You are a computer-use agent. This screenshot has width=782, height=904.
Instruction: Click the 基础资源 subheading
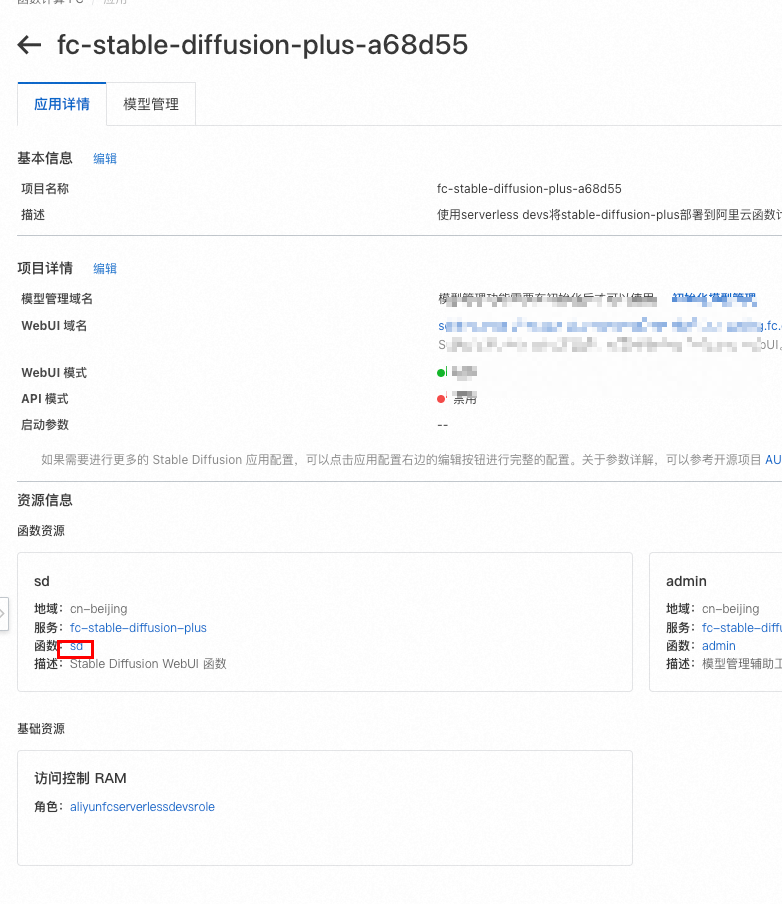pos(41,729)
